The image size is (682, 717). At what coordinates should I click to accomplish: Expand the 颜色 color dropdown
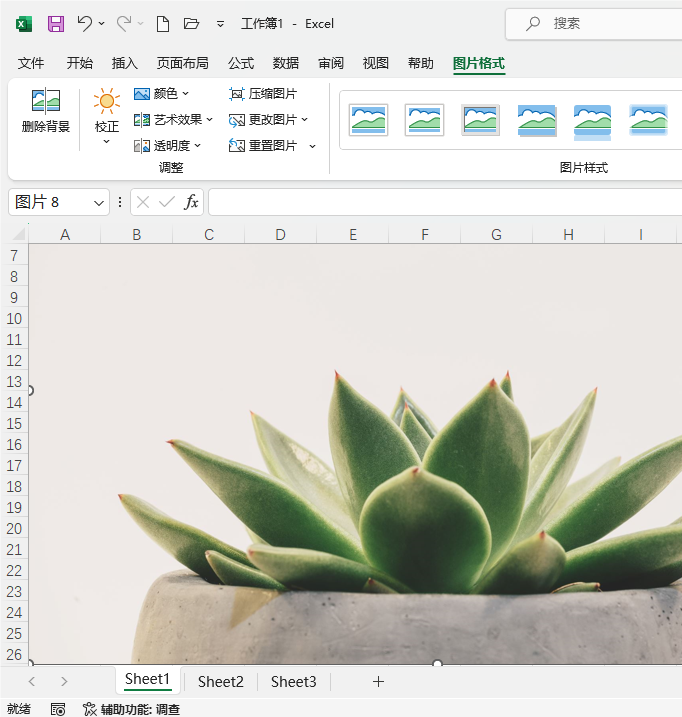pos(162,94)
